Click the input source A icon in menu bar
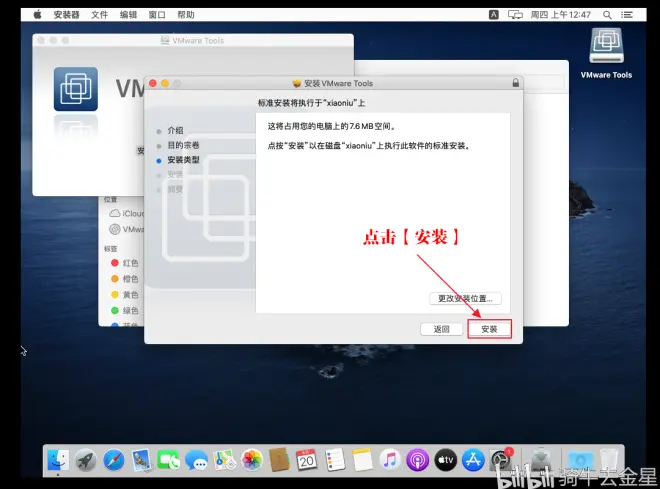The width and height of the screenshot is (660, 489). (x=494, y=15)
